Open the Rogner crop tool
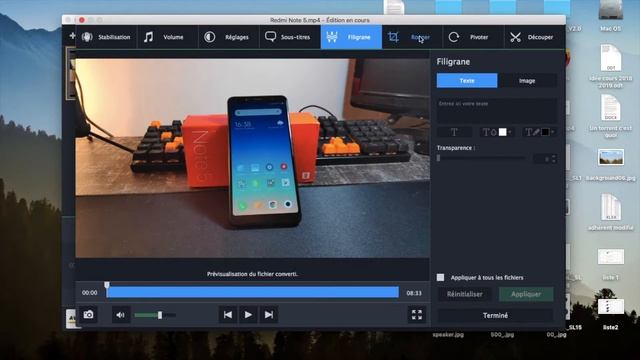The height and width of the screenshot is (360, 640). click(413, 37)
